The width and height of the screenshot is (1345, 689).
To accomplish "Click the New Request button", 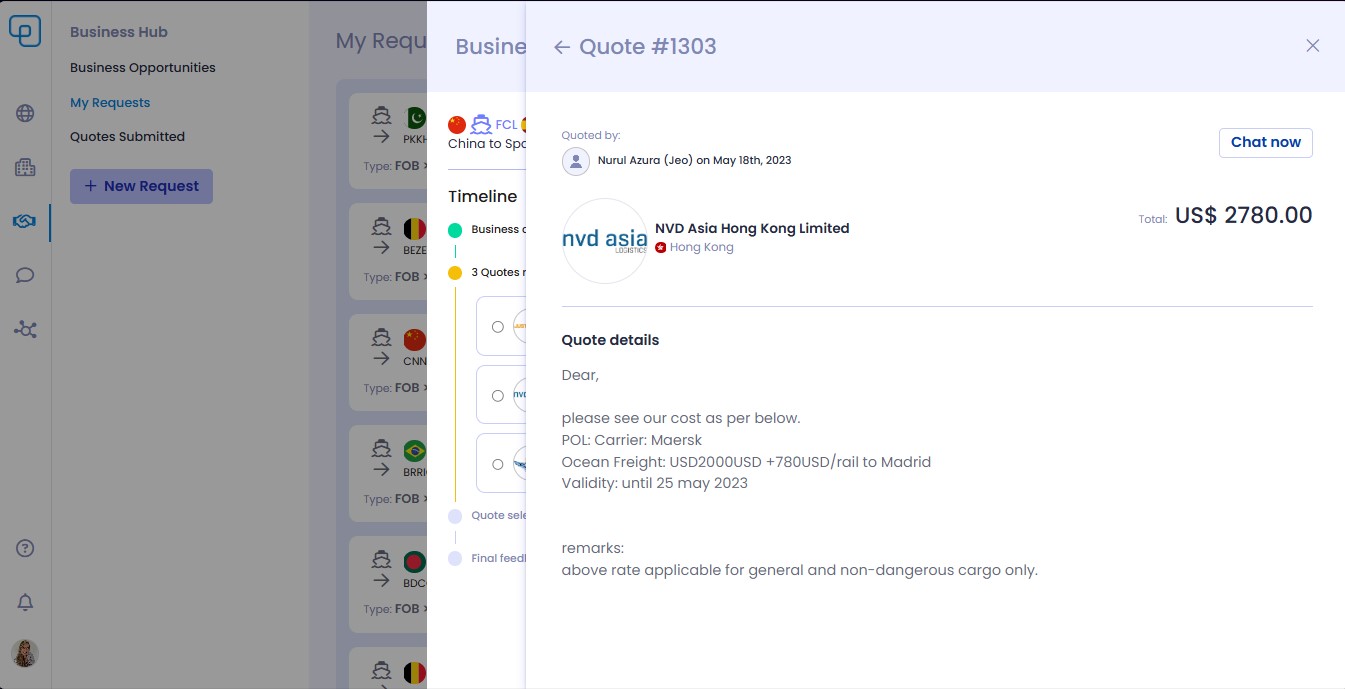I will [141, 186].
